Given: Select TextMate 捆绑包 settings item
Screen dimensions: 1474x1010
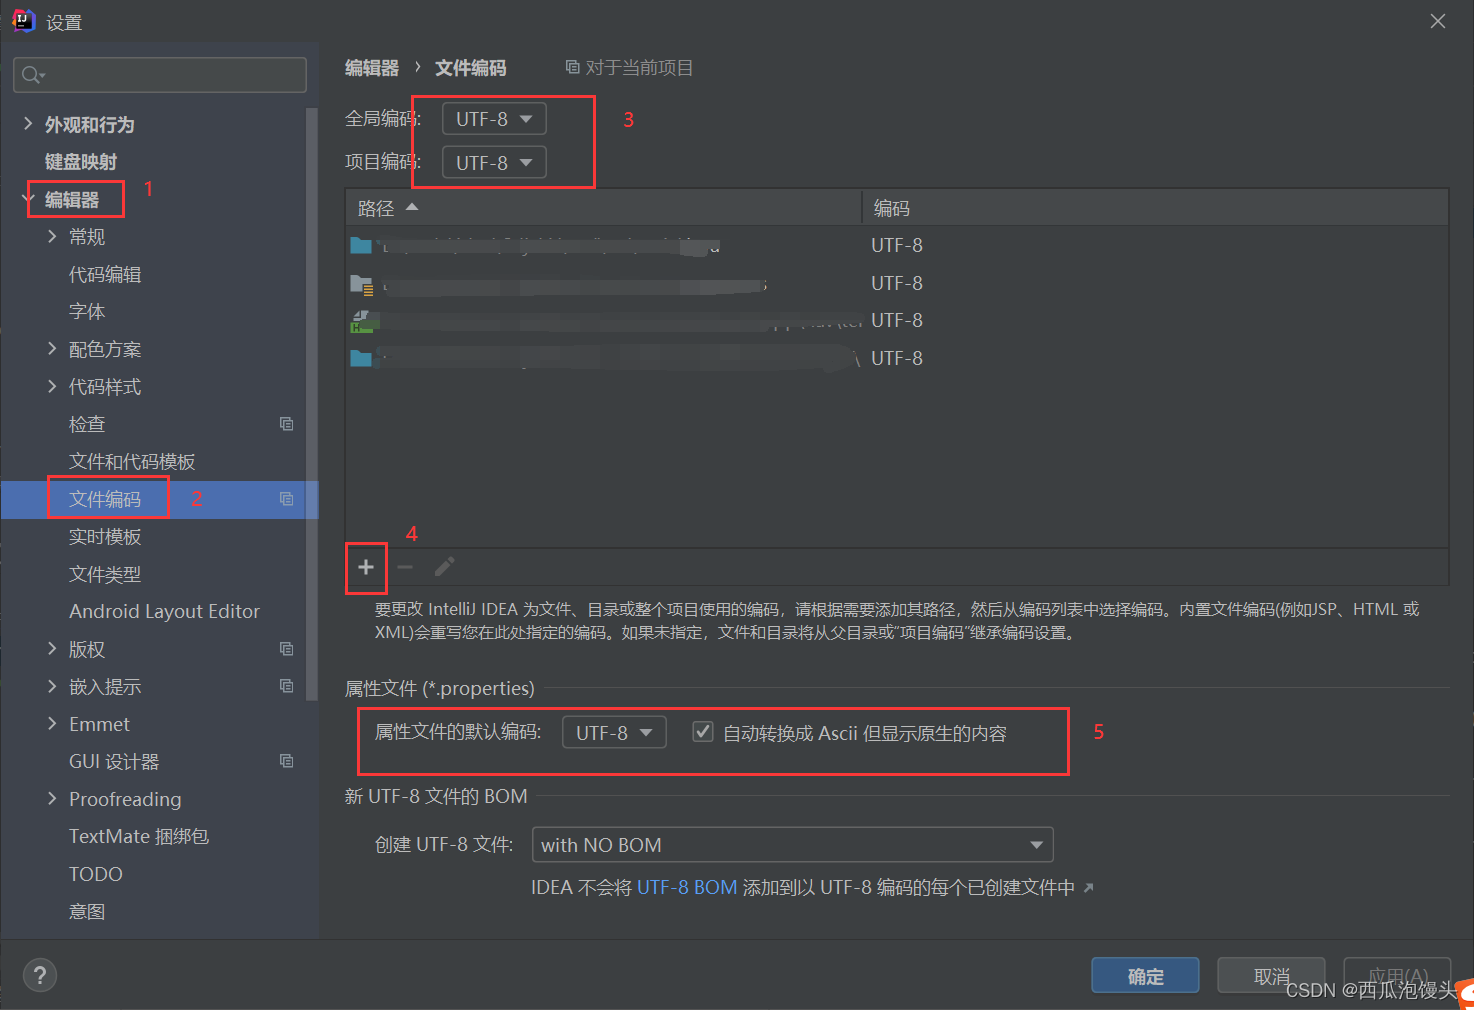Looking at the screenshot, I should pyautogui.click(x=139, y=836).
